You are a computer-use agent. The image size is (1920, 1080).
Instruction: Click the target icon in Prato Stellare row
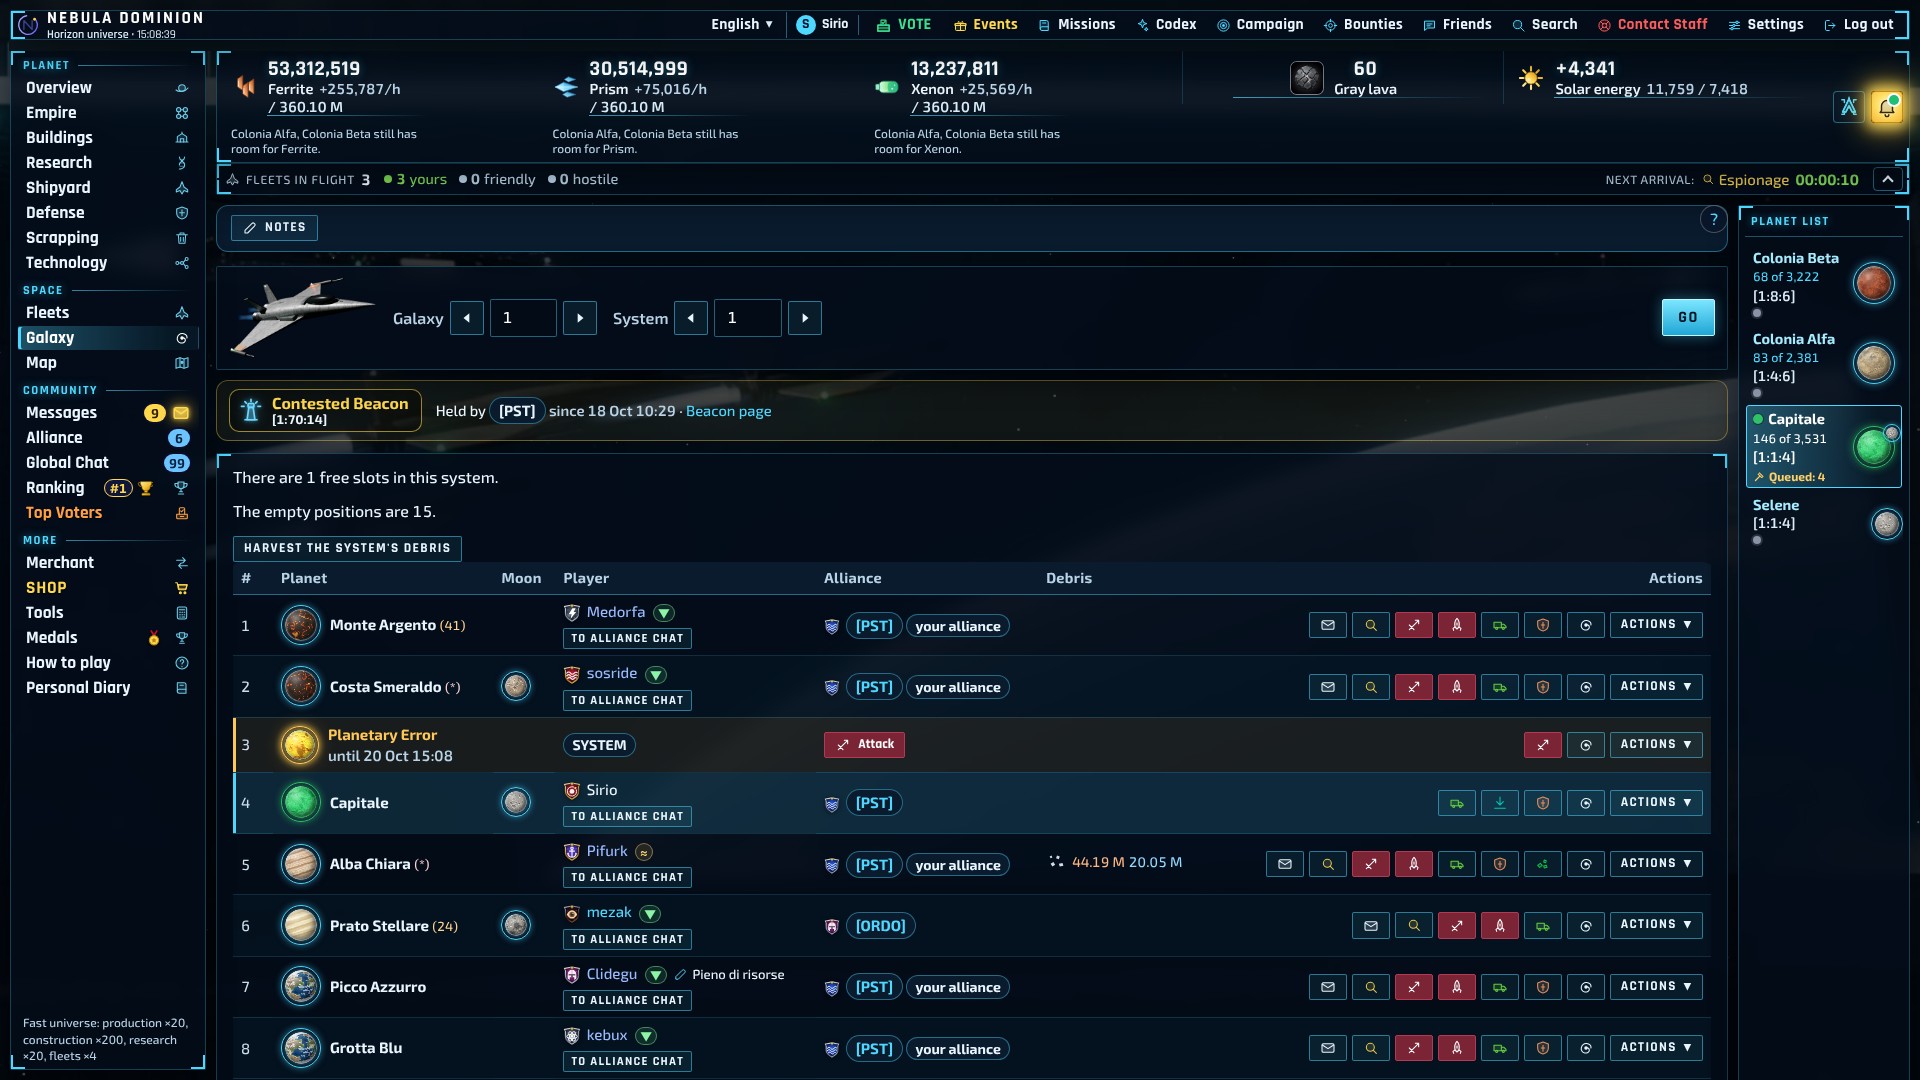click(1586, 926)
